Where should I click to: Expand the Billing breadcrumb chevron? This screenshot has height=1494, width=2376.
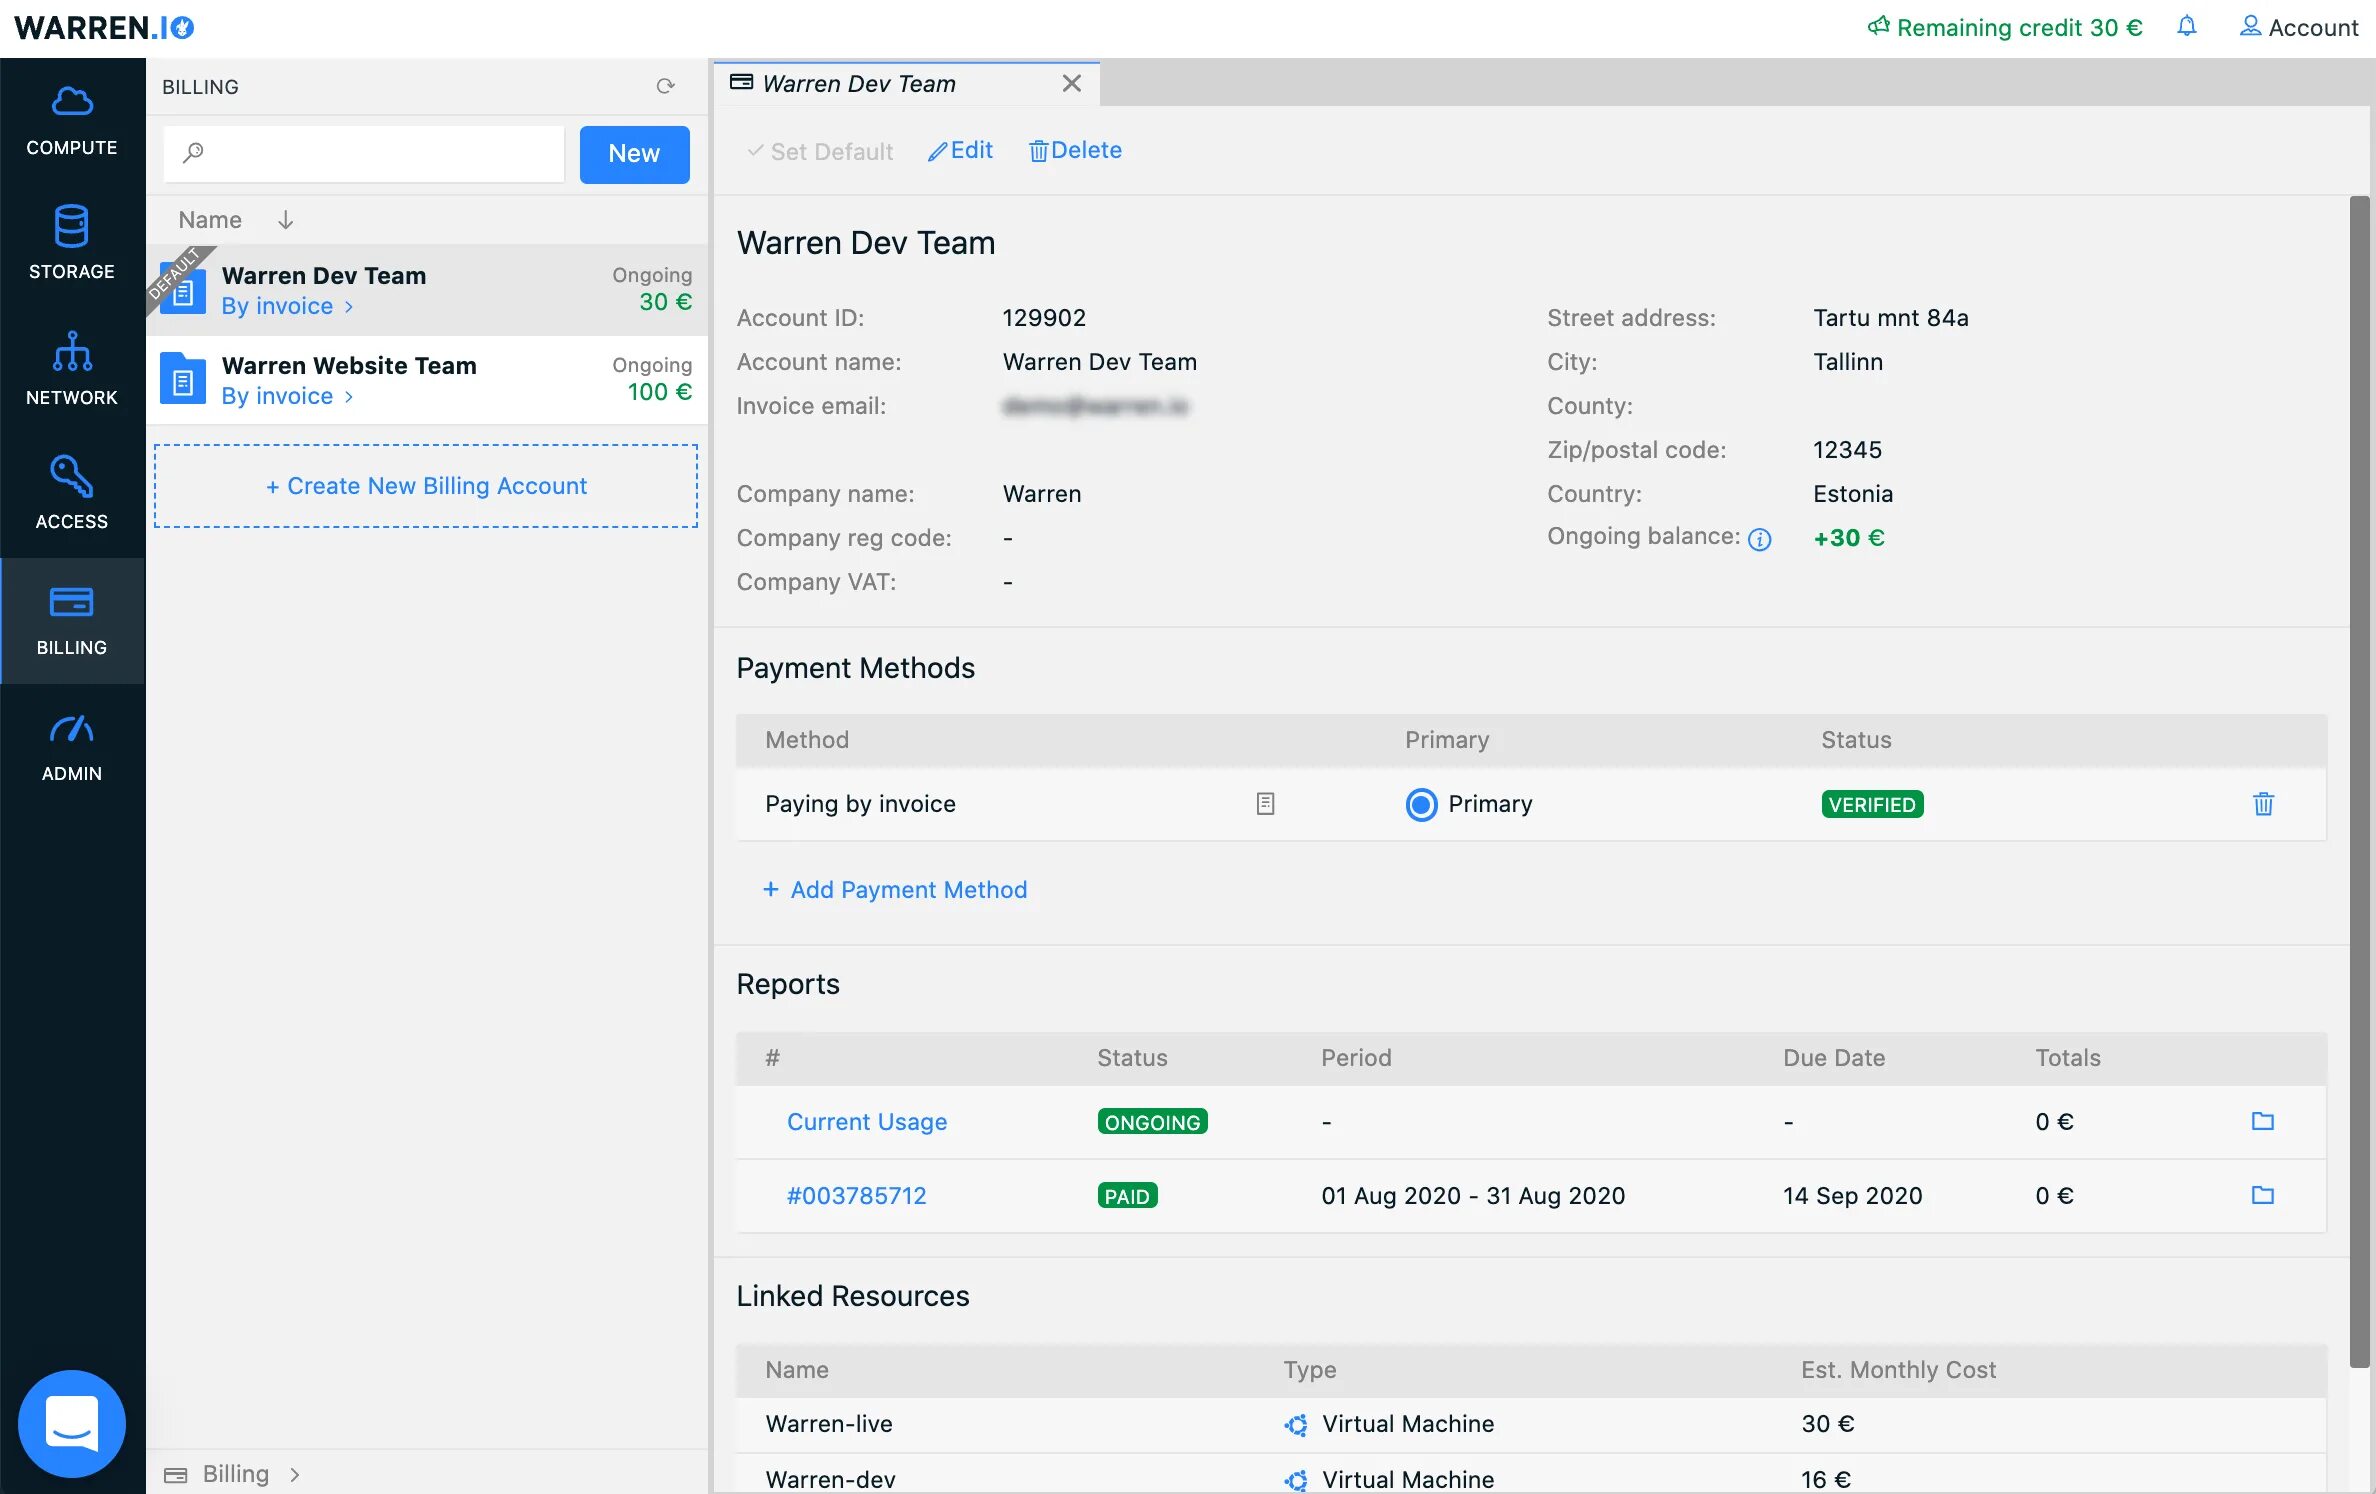(x=294, y=1474)
